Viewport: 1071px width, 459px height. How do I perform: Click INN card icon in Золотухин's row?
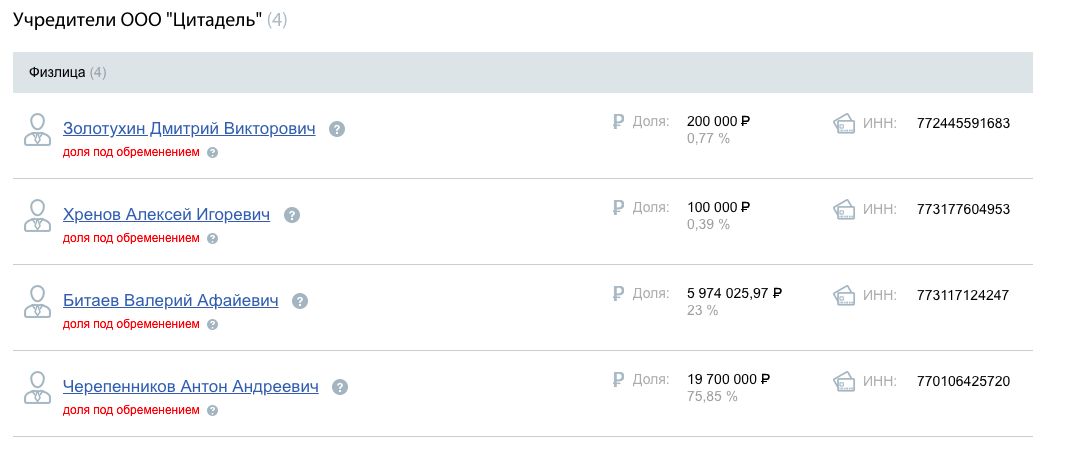(x=845, y=123)
